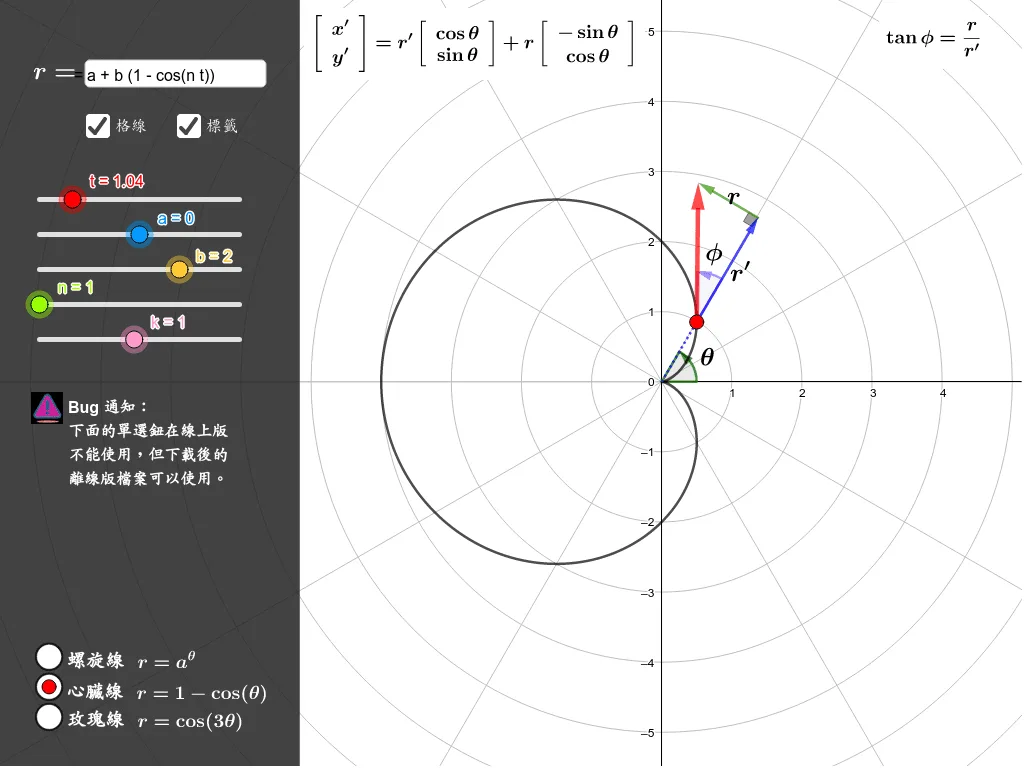This screenshot has height=768, width=1024.
Task: Click the n = 1 label
Action: [75, 287]
